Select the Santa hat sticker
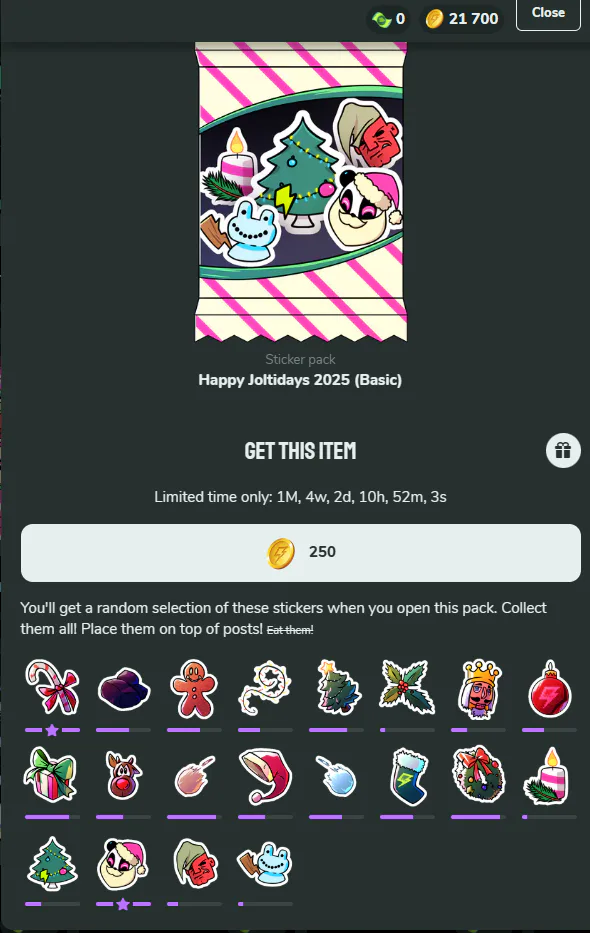The width and height of the screenshot is (590, 933). (x=265, y=776)
